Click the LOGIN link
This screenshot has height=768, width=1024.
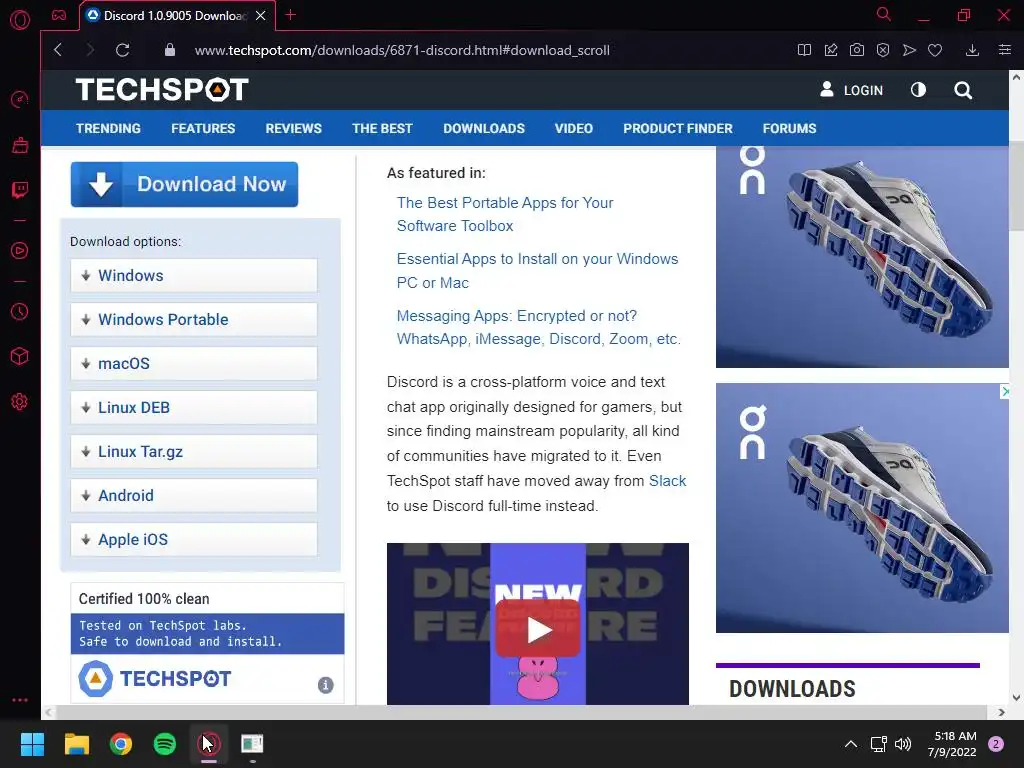click(852, 90)
